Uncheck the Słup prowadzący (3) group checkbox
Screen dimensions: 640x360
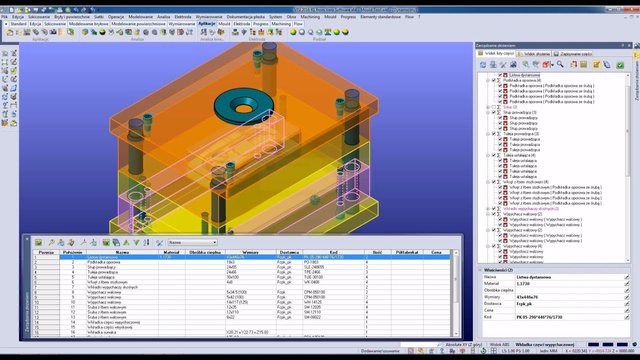(493, 112)
